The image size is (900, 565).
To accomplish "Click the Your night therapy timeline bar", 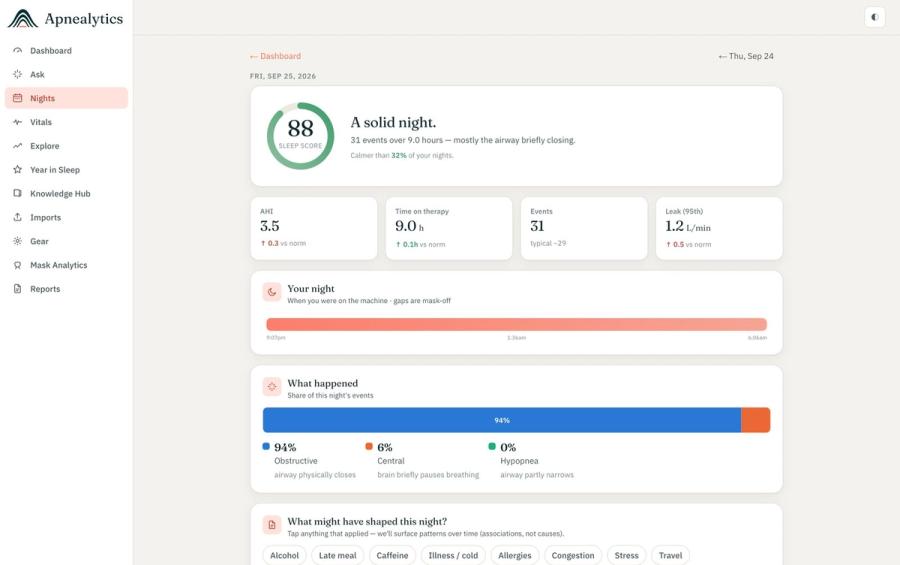I will pyautogui.click(x=516, y=324).
